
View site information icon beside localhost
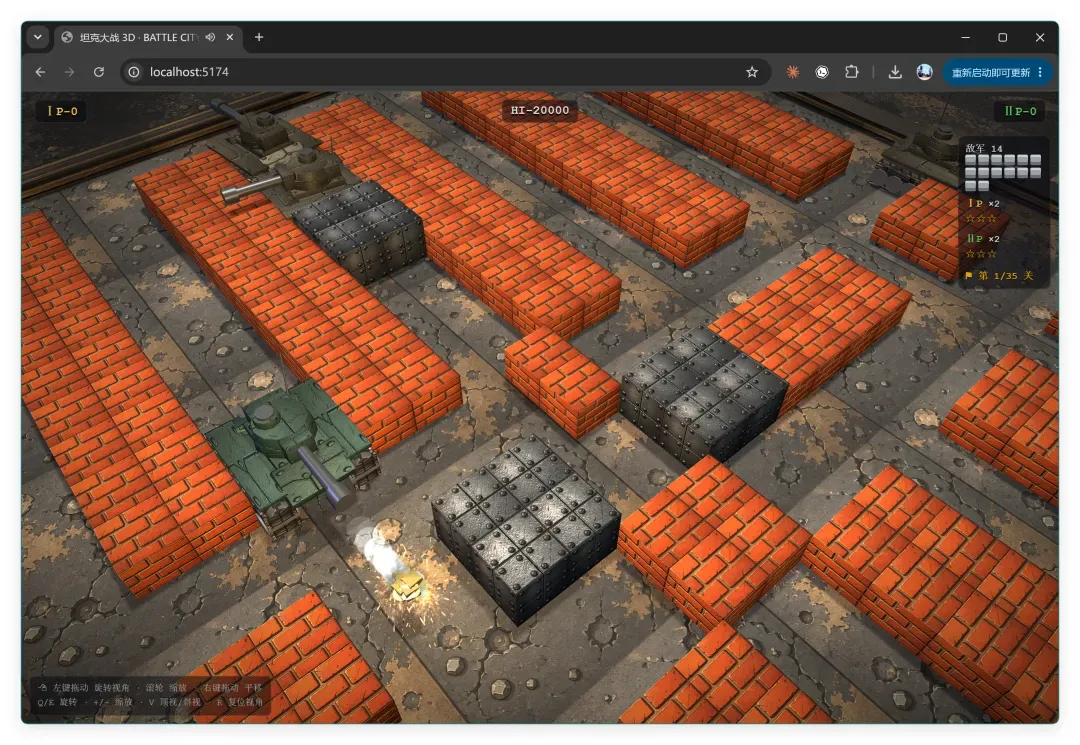(134, 72)
